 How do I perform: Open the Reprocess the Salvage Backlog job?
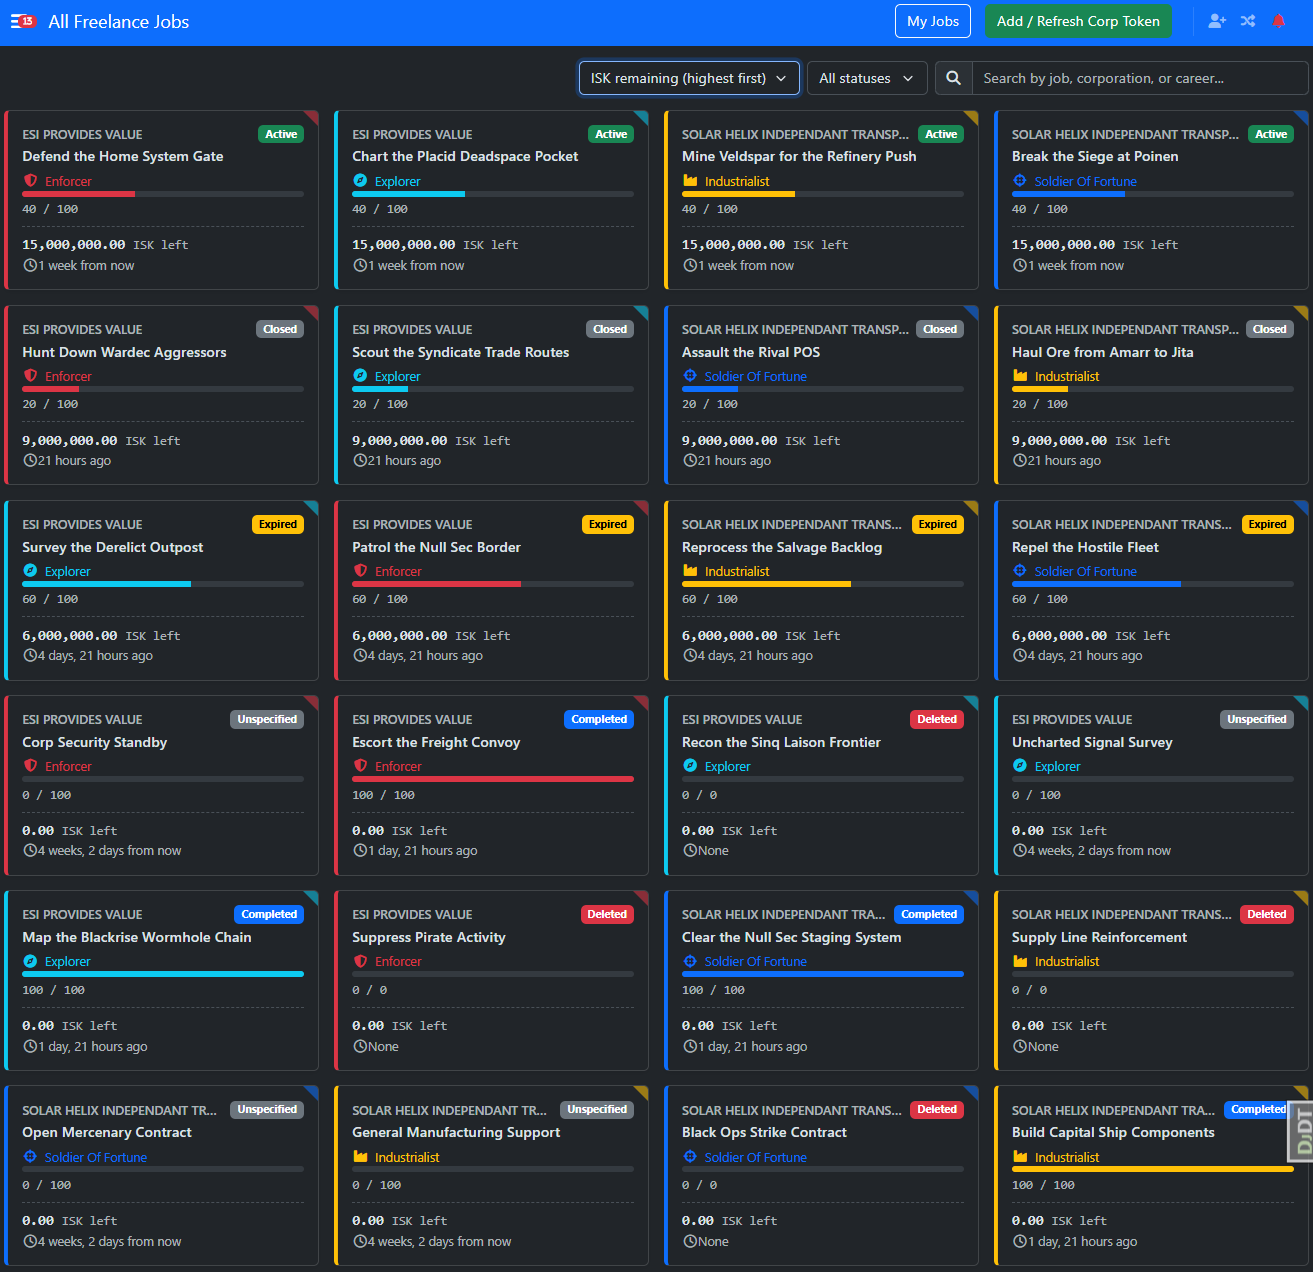[782, 547]
